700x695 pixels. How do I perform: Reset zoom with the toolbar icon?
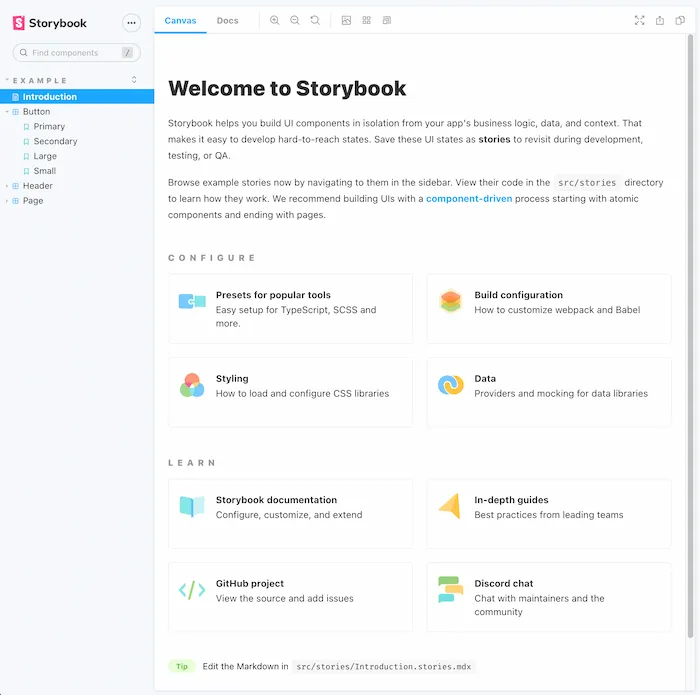315,21
